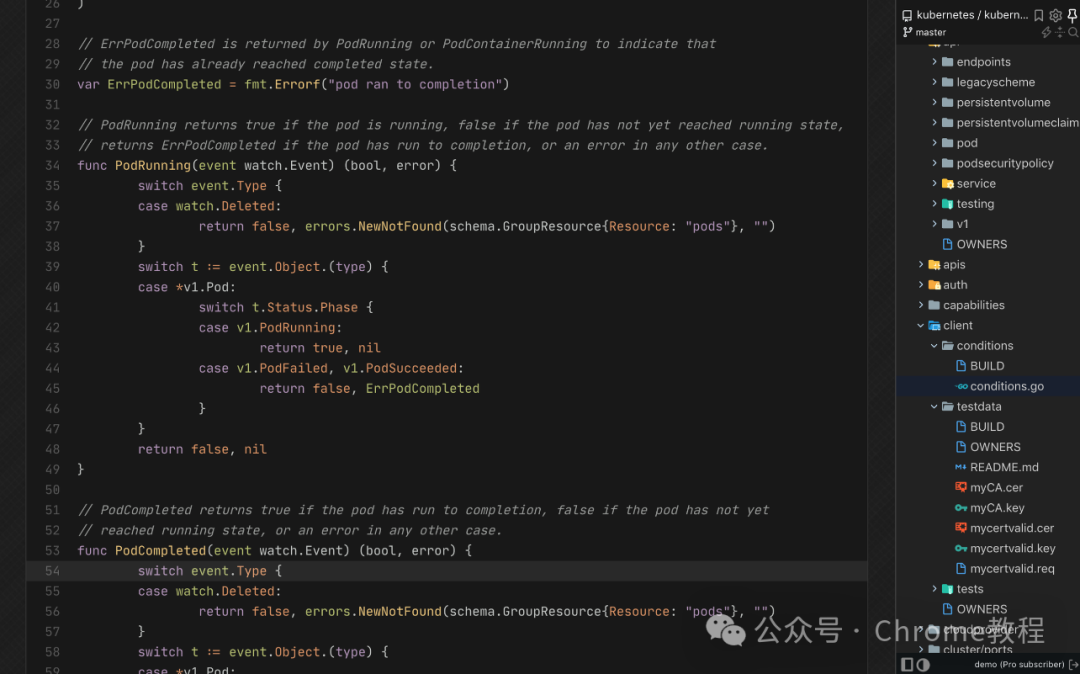Expand the tests folder
The image size is (1080, 674).
[935, 589]
